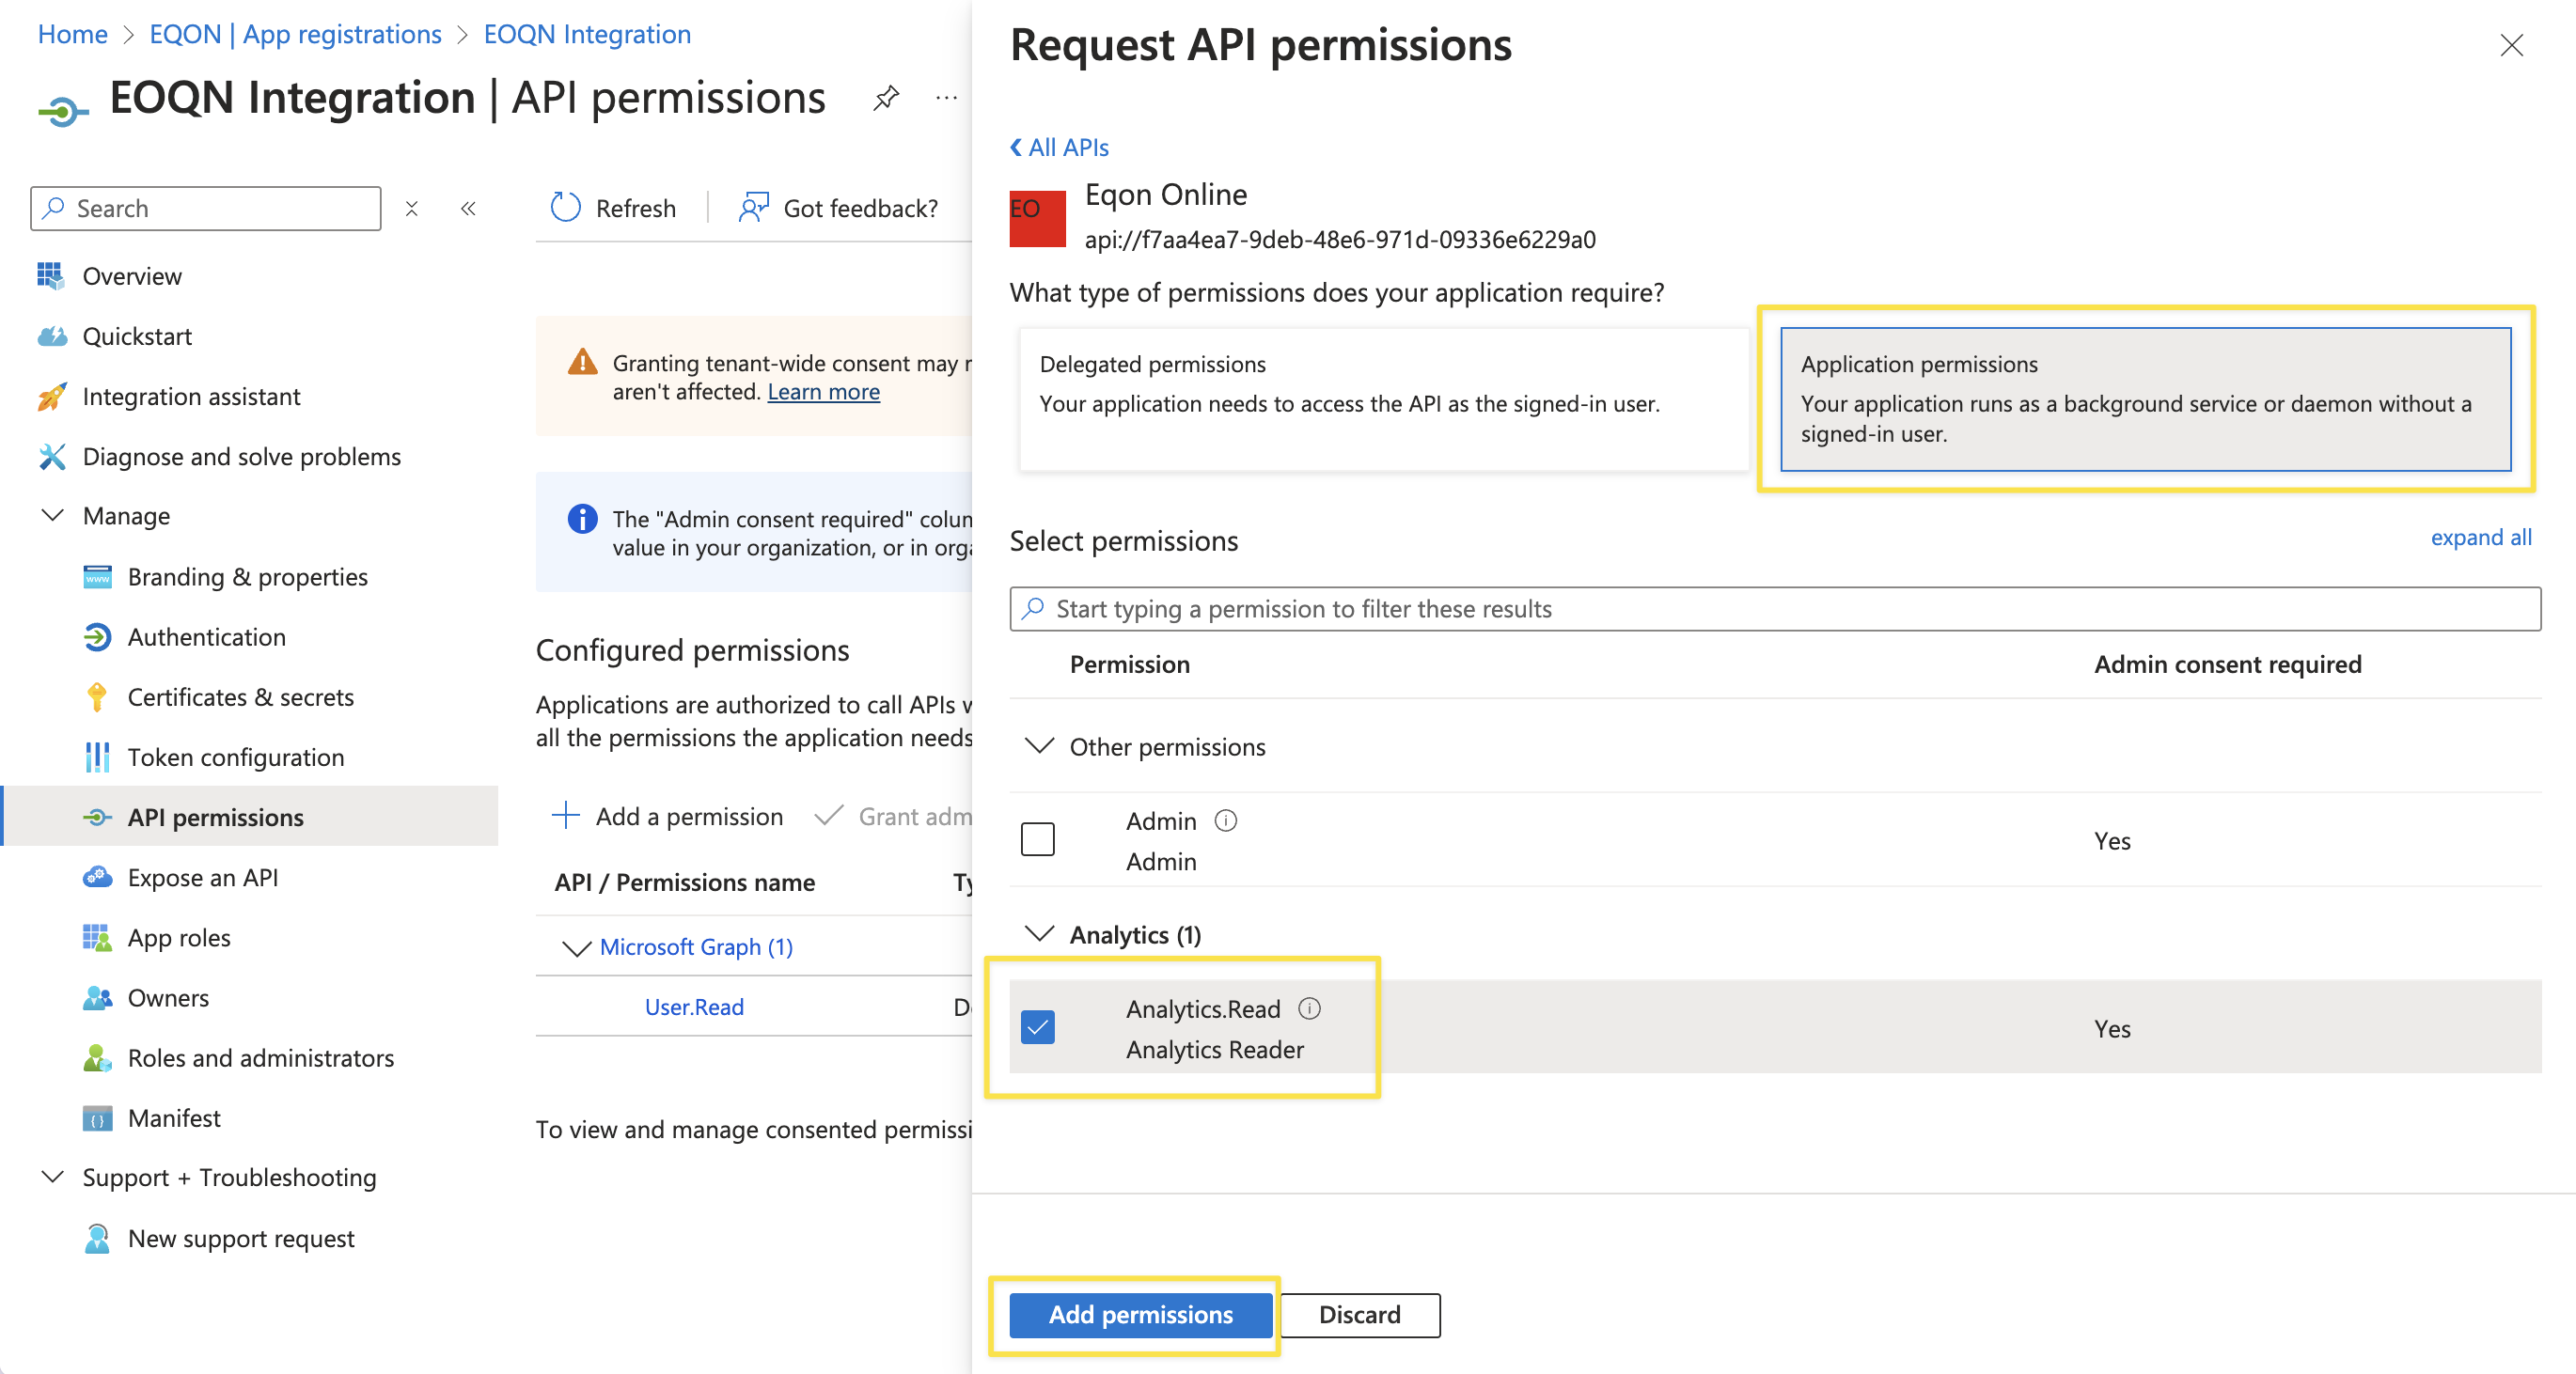Click the API / Permissions name header
Screen dimensions: 2576x1374
pos(684,882)
